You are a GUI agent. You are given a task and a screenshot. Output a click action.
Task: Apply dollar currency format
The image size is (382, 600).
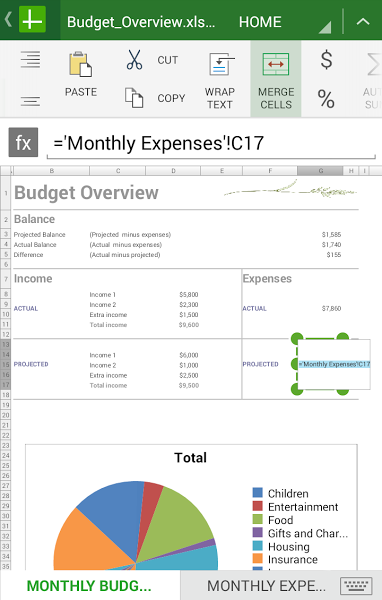(x=326, y=60)
